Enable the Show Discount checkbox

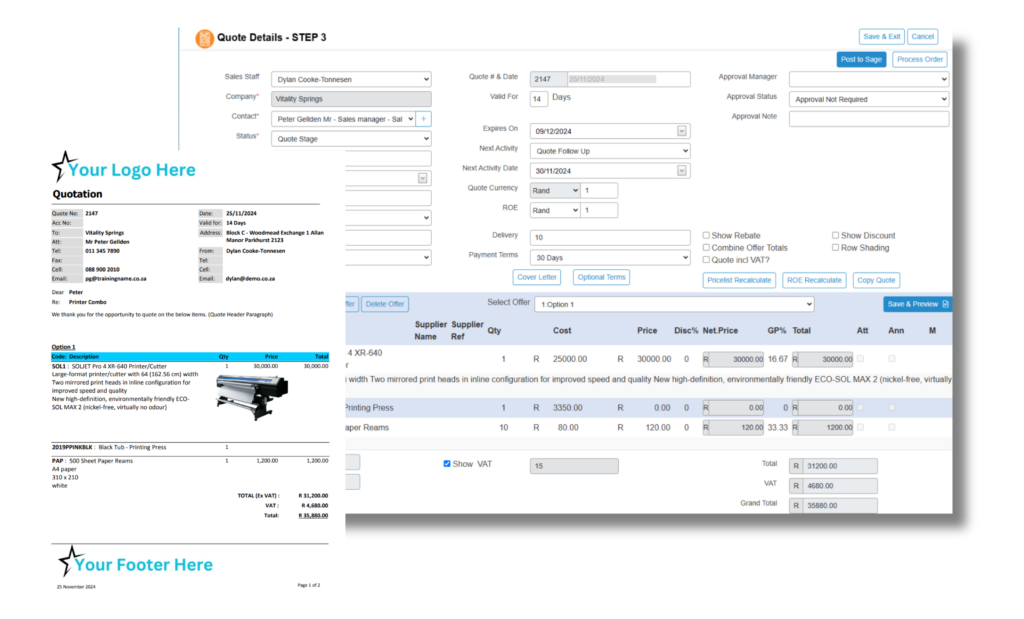tap(835, 235)
